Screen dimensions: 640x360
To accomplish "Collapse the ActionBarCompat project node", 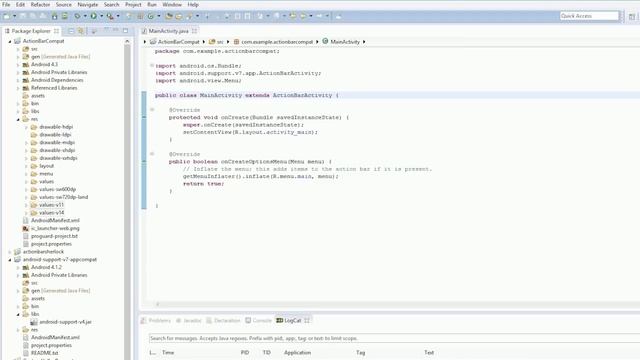I will [x=10, y=41].
